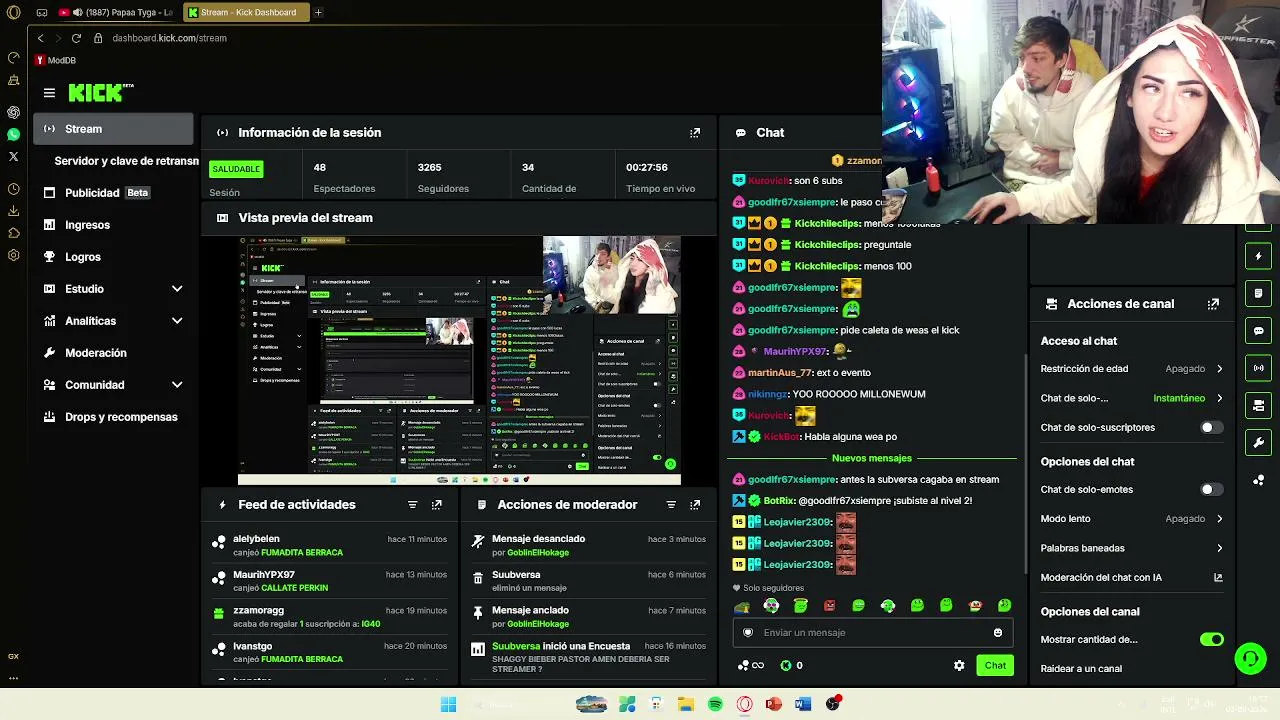The height and width of the screenshot is (720, 1280).
Task: Click the Enviar un mensaje input
Action: [x=873, y=632]
